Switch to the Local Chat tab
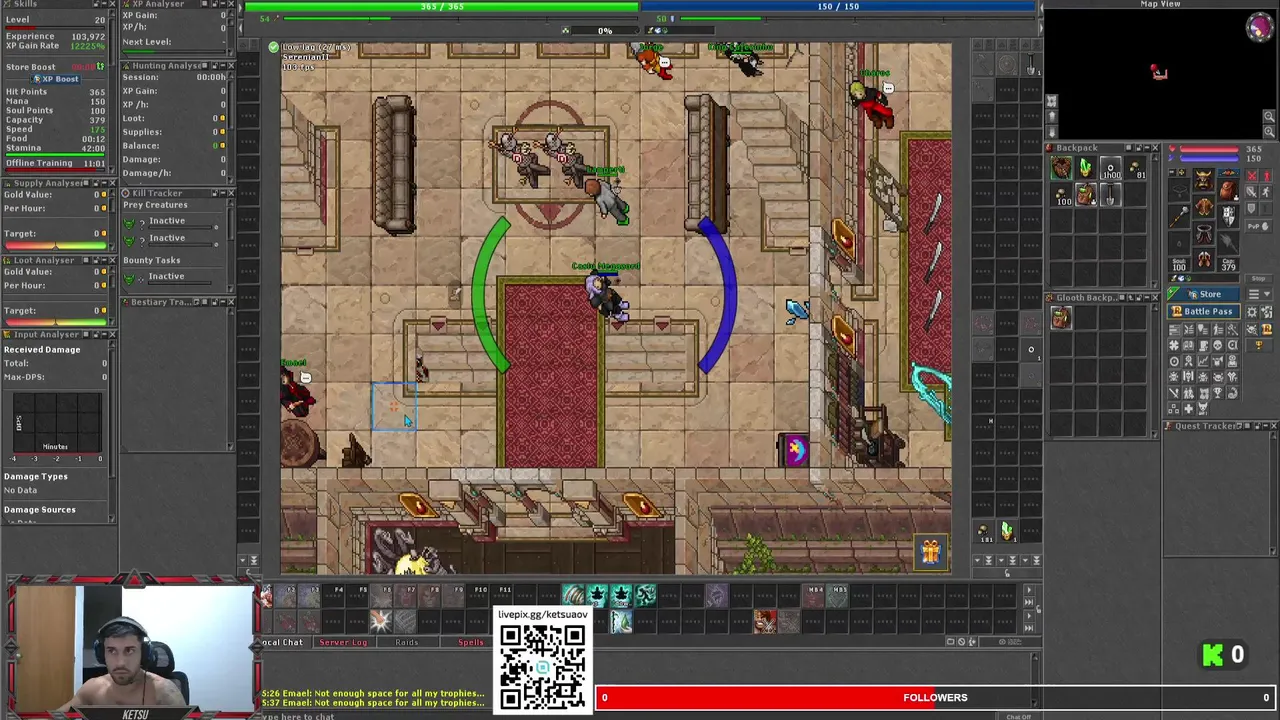 (283, 642)
